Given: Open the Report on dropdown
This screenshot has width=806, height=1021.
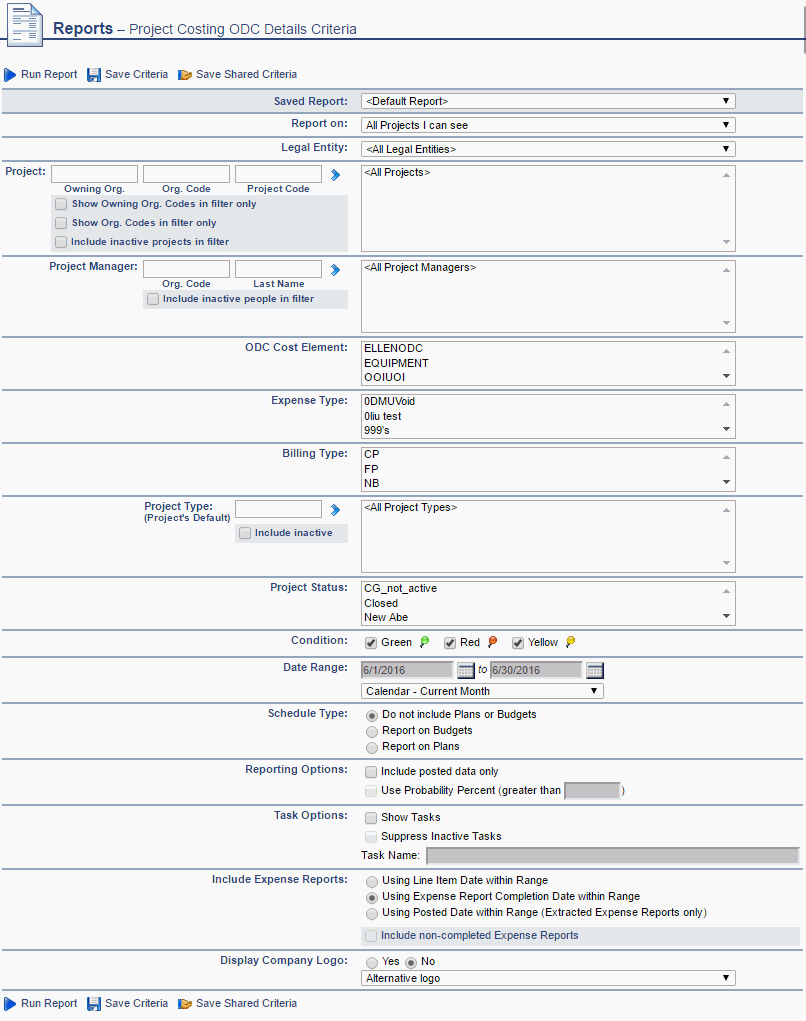Looking at the screenshot, I should [548, 125].
